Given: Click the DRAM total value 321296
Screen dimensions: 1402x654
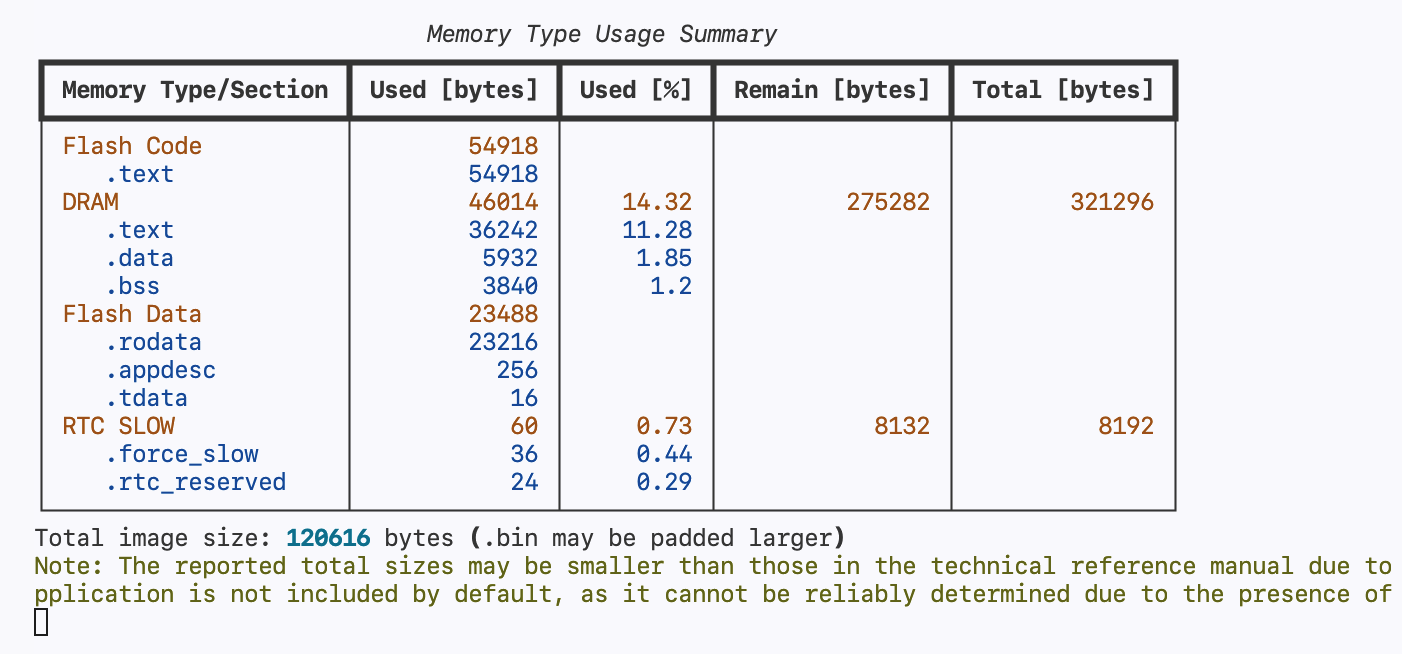Looking at the screenshot, I should 1112,202.
